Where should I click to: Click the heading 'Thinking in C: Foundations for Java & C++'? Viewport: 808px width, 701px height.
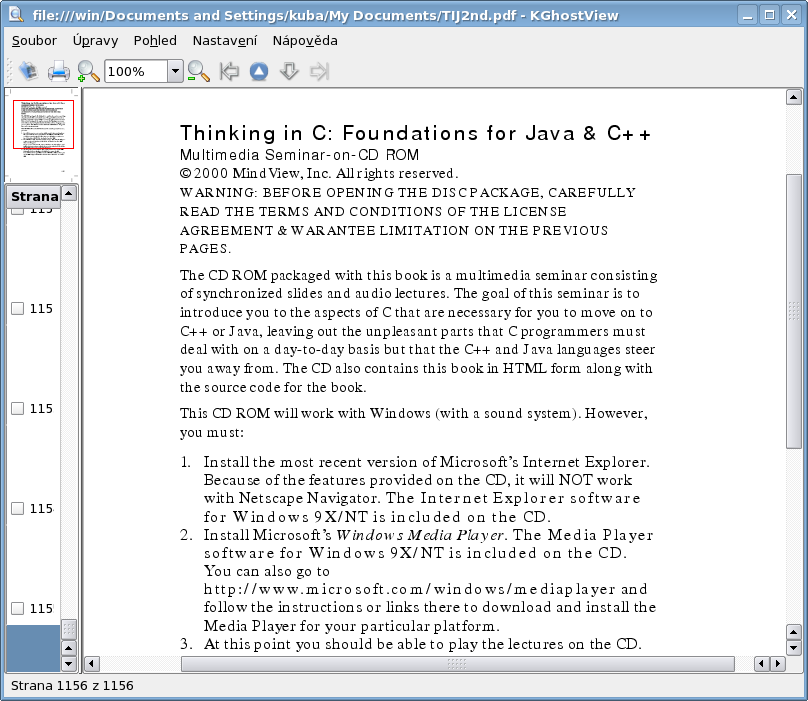[x=415, y=133]
